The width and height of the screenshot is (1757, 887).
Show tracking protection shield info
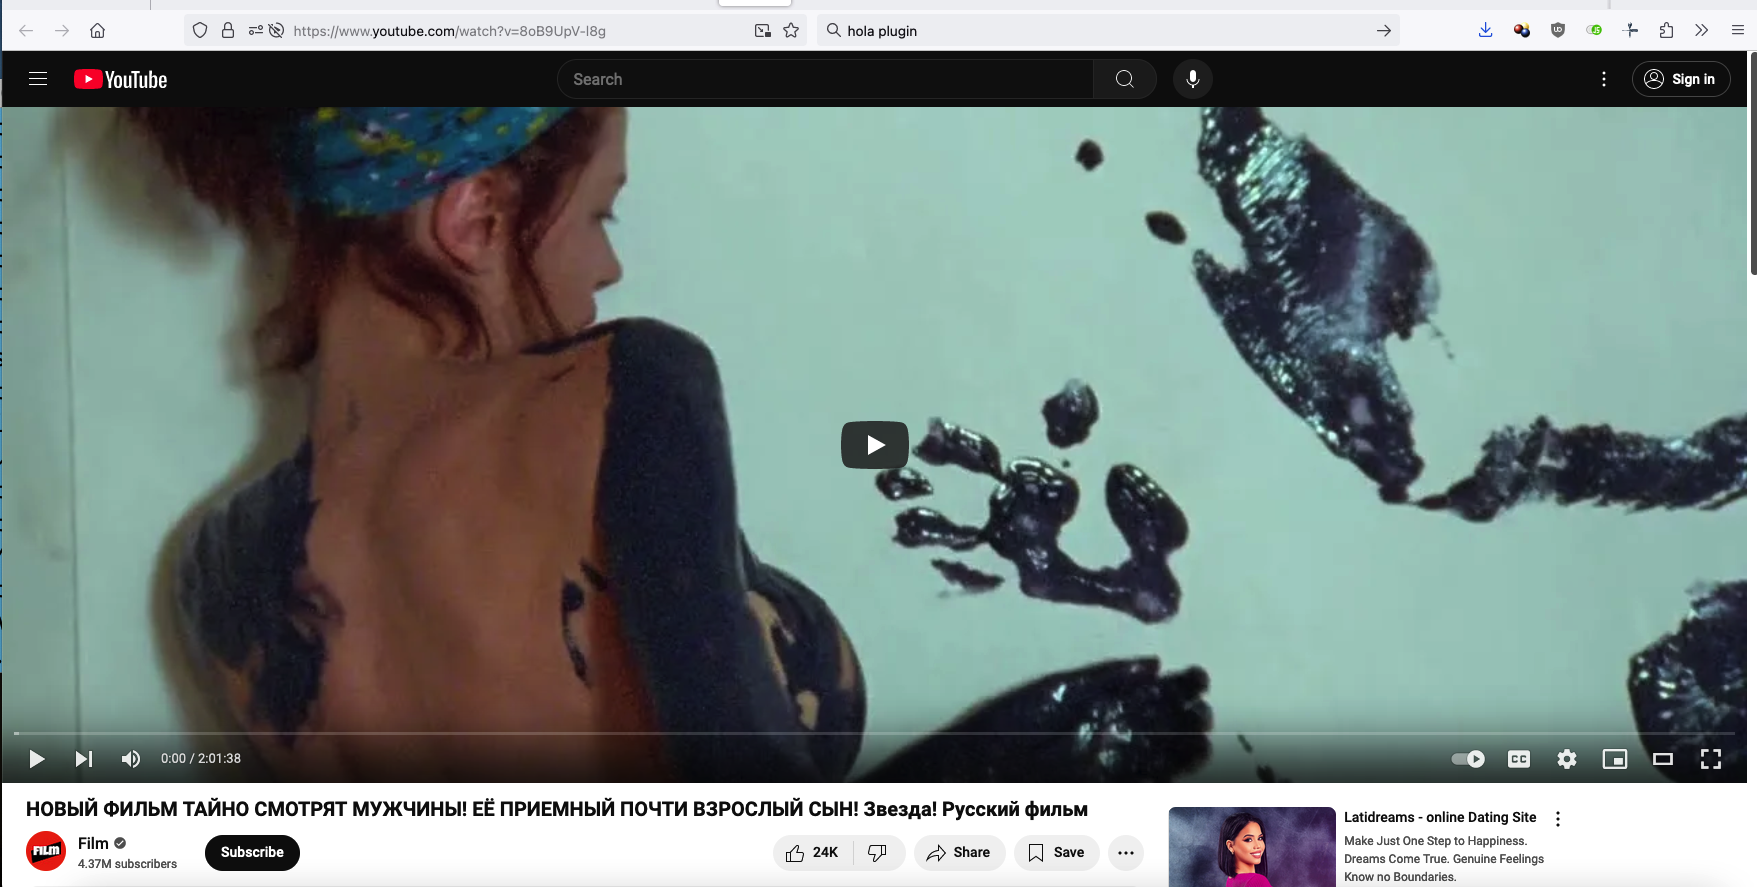200,31
